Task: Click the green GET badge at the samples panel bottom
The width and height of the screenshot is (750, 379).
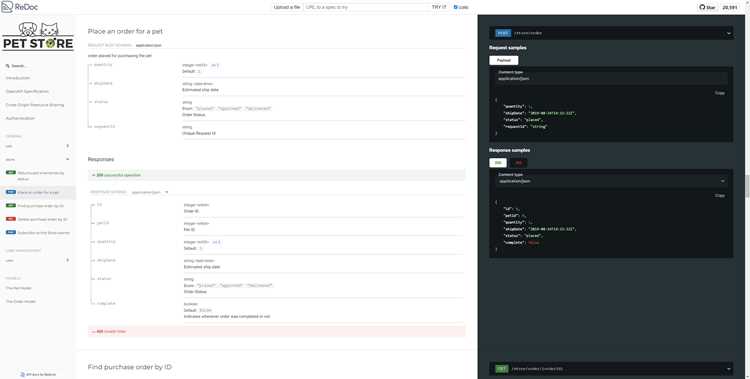Action: 501,368
